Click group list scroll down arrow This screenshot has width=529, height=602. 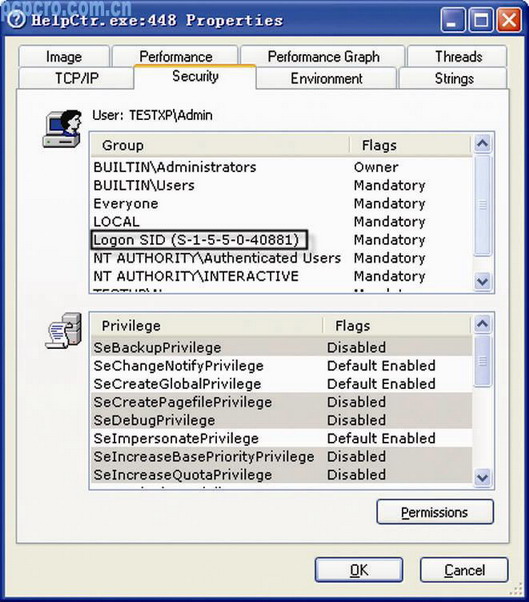click(x=482, y=282)
